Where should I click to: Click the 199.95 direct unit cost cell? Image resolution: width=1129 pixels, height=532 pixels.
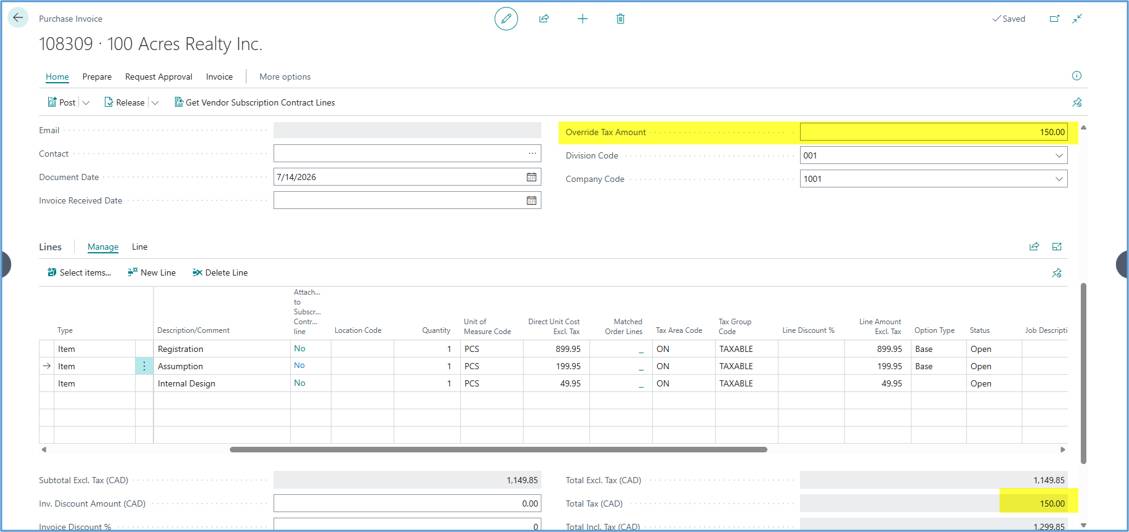(556, 366)
